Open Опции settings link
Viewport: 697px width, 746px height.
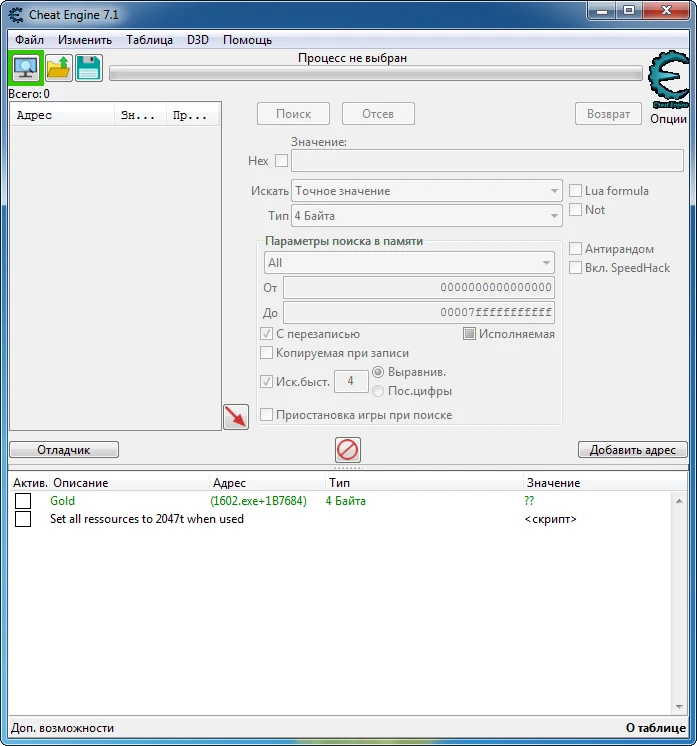pos(668,119)
